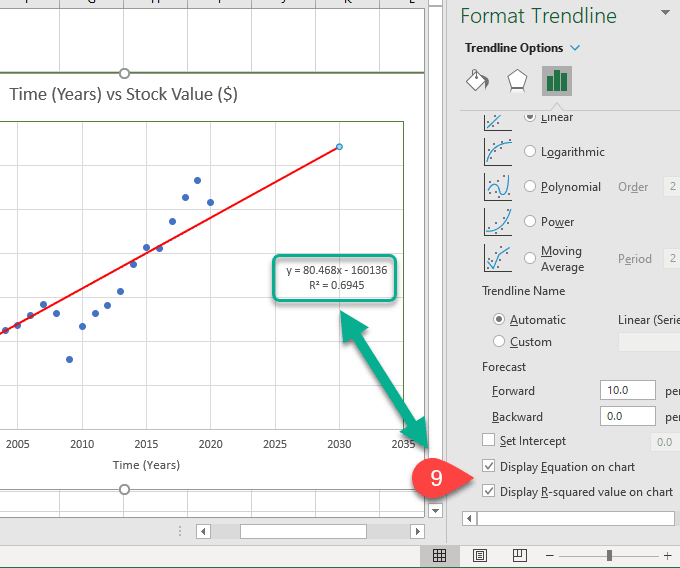
Task: Select Custom trendline name option
Action: [x=500, y=342]
